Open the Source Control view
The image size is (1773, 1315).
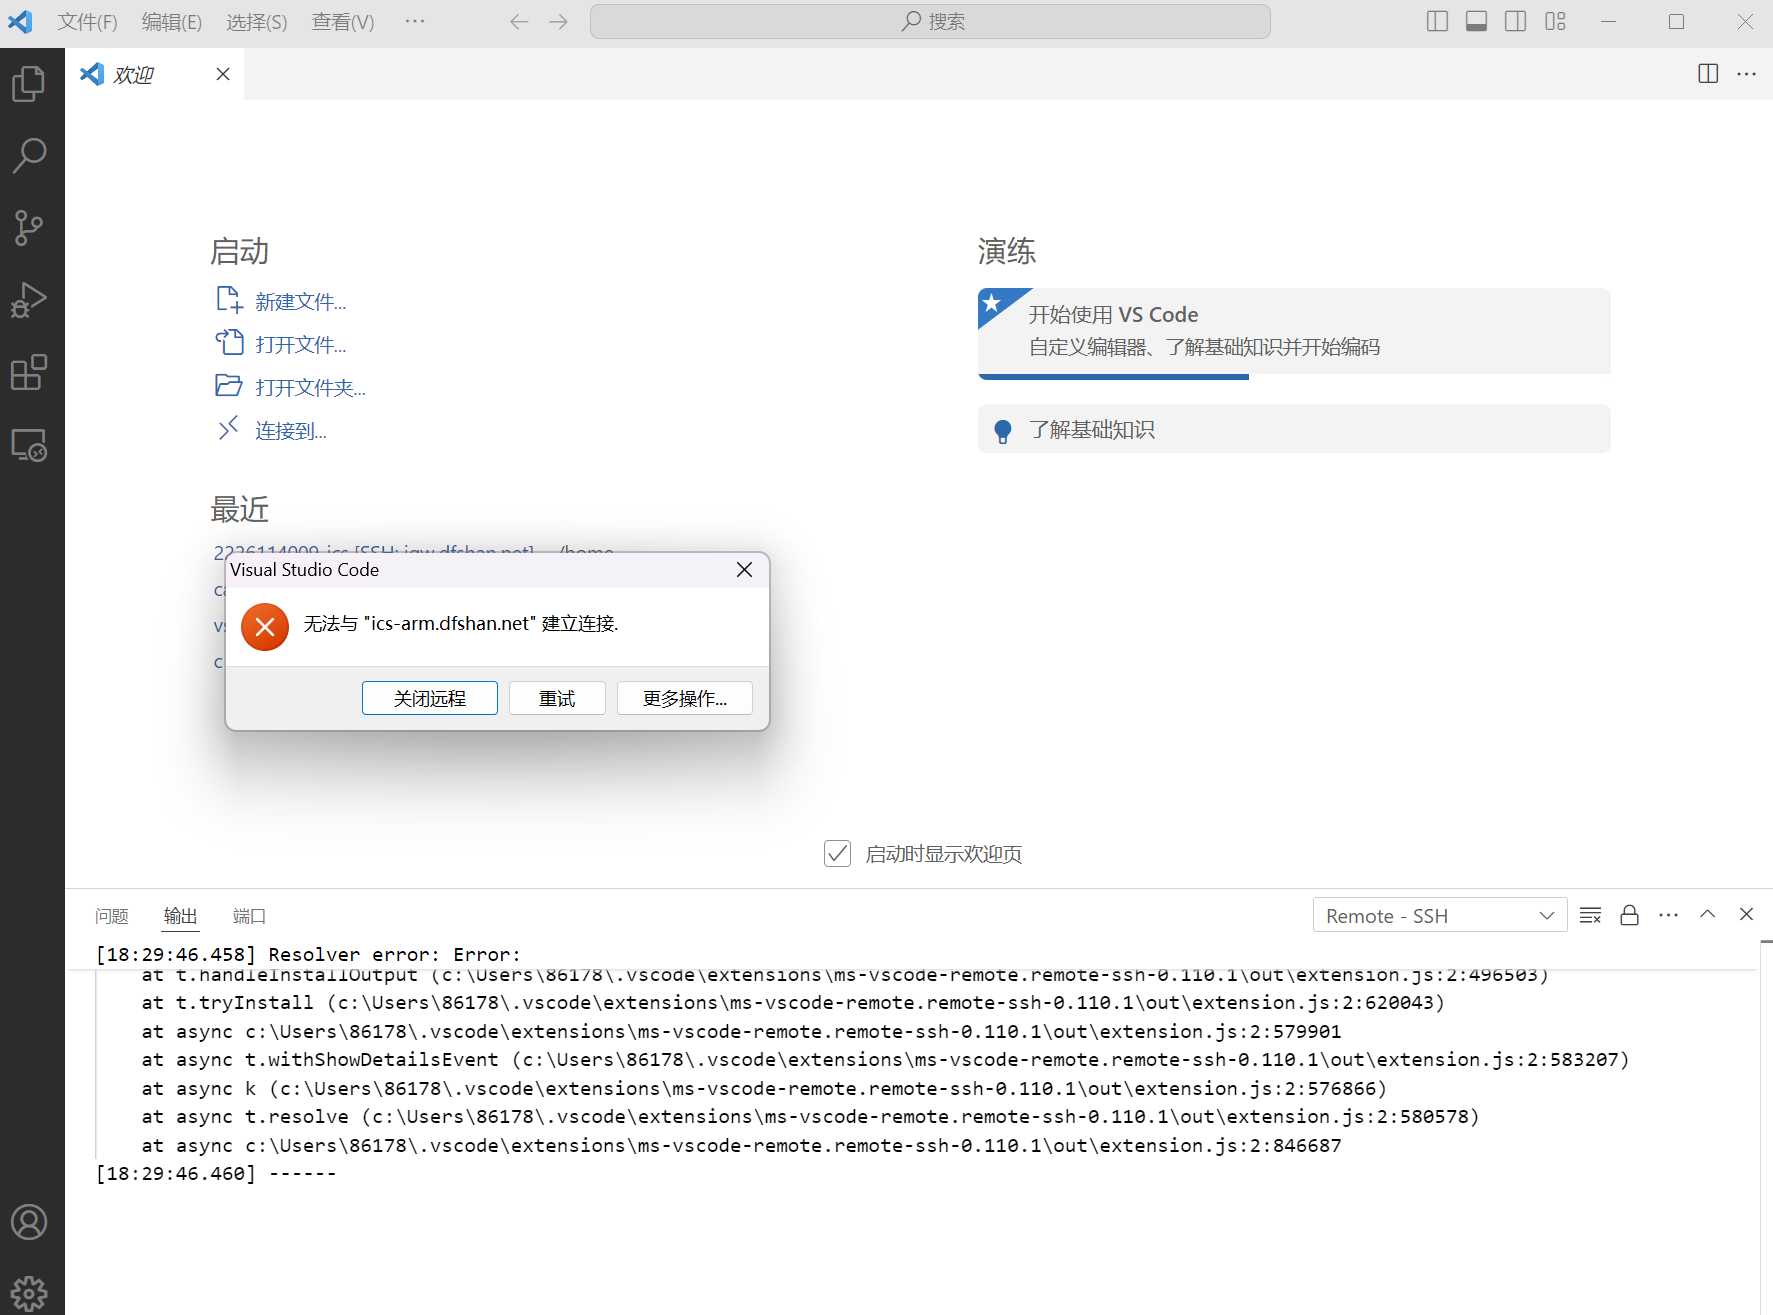point(29,228)
